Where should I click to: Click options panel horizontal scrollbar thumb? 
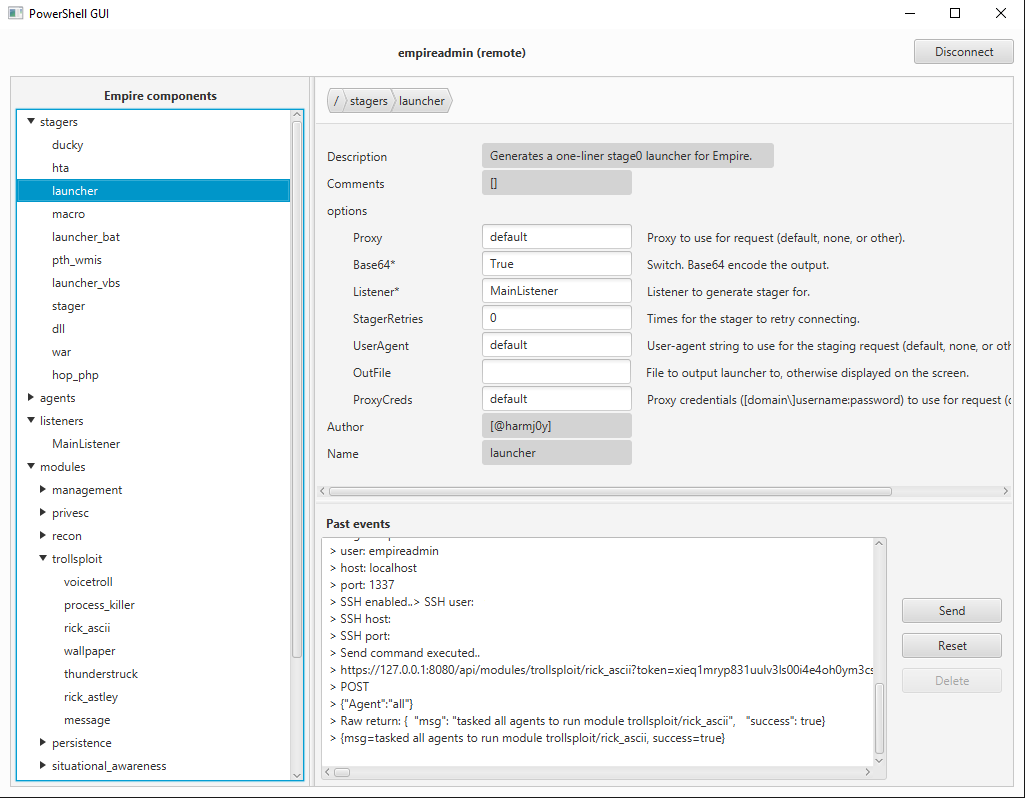coord(610,491)
